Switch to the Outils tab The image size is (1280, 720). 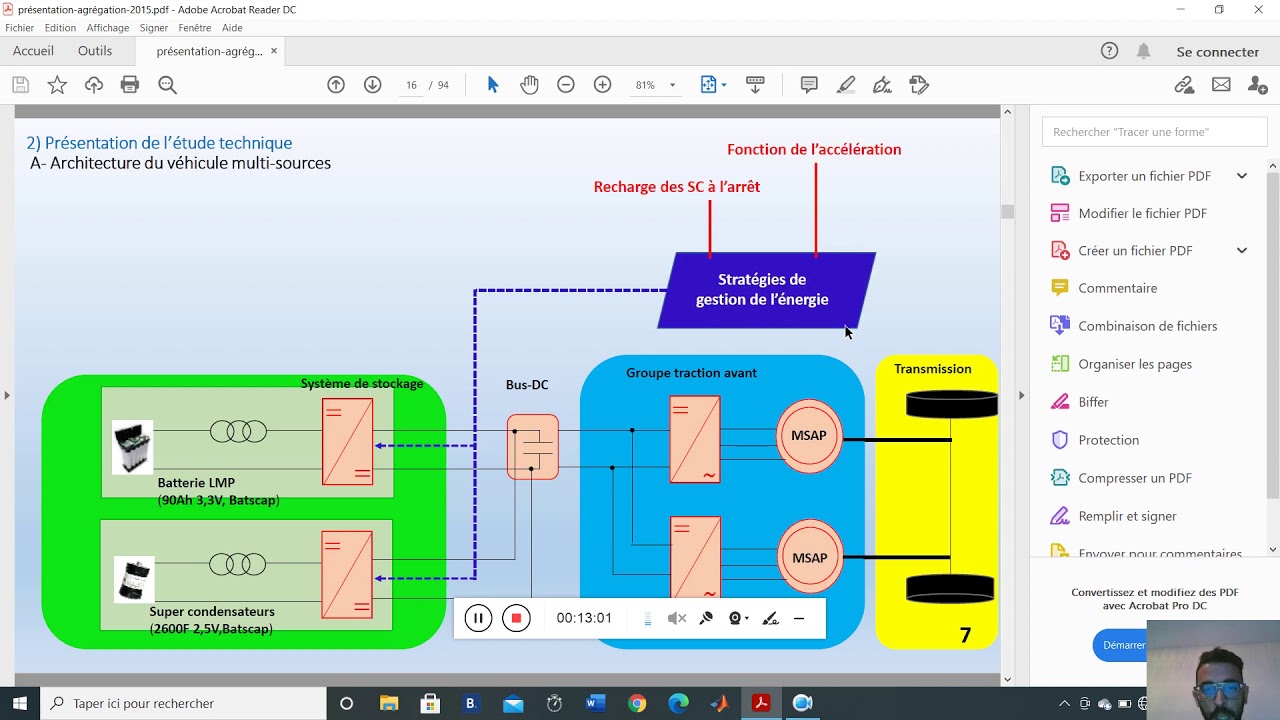coord(95,51)
